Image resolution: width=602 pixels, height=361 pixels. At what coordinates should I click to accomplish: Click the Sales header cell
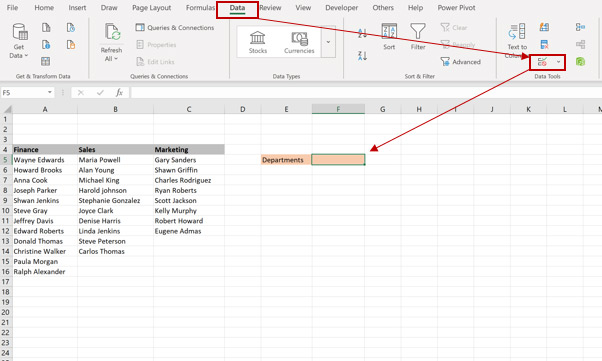coord(115,150)
